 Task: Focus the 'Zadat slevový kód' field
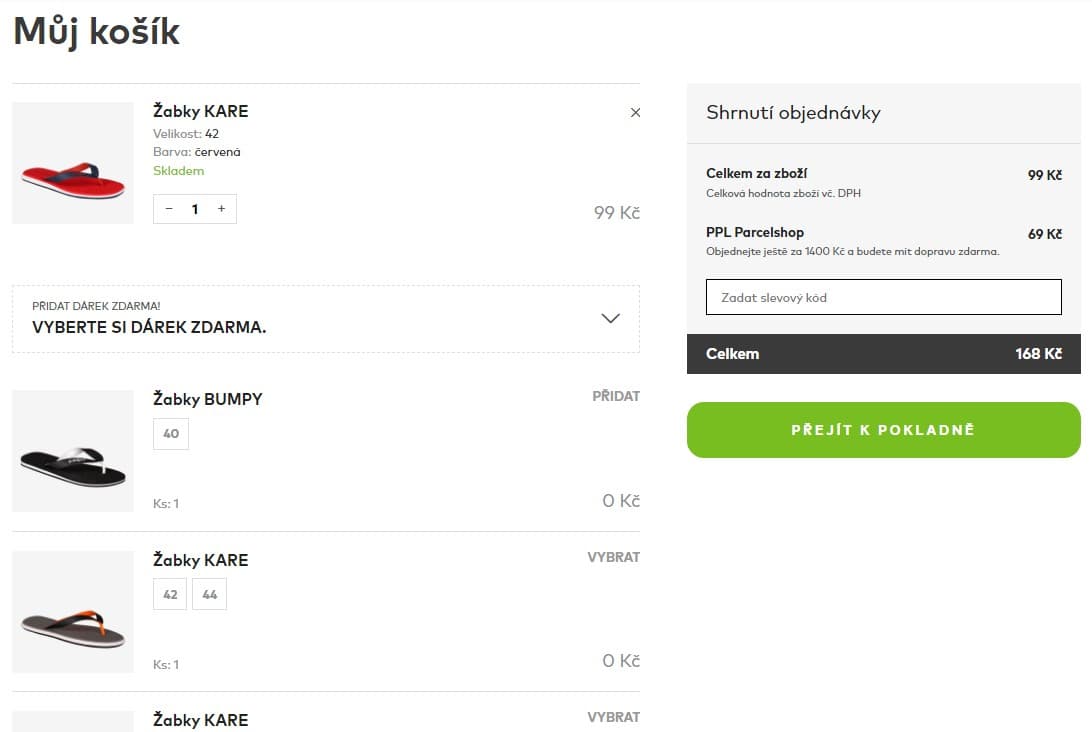pos(884,297)
